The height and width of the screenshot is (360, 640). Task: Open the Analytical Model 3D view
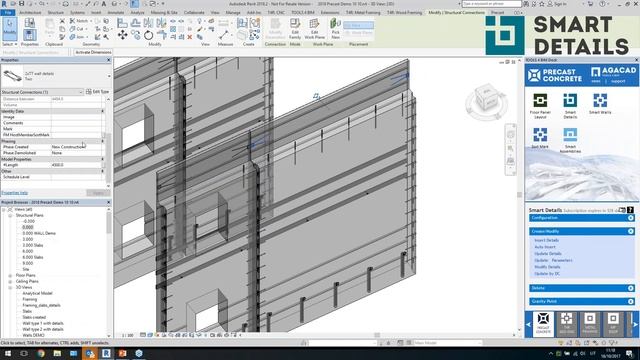coord(37,293)
